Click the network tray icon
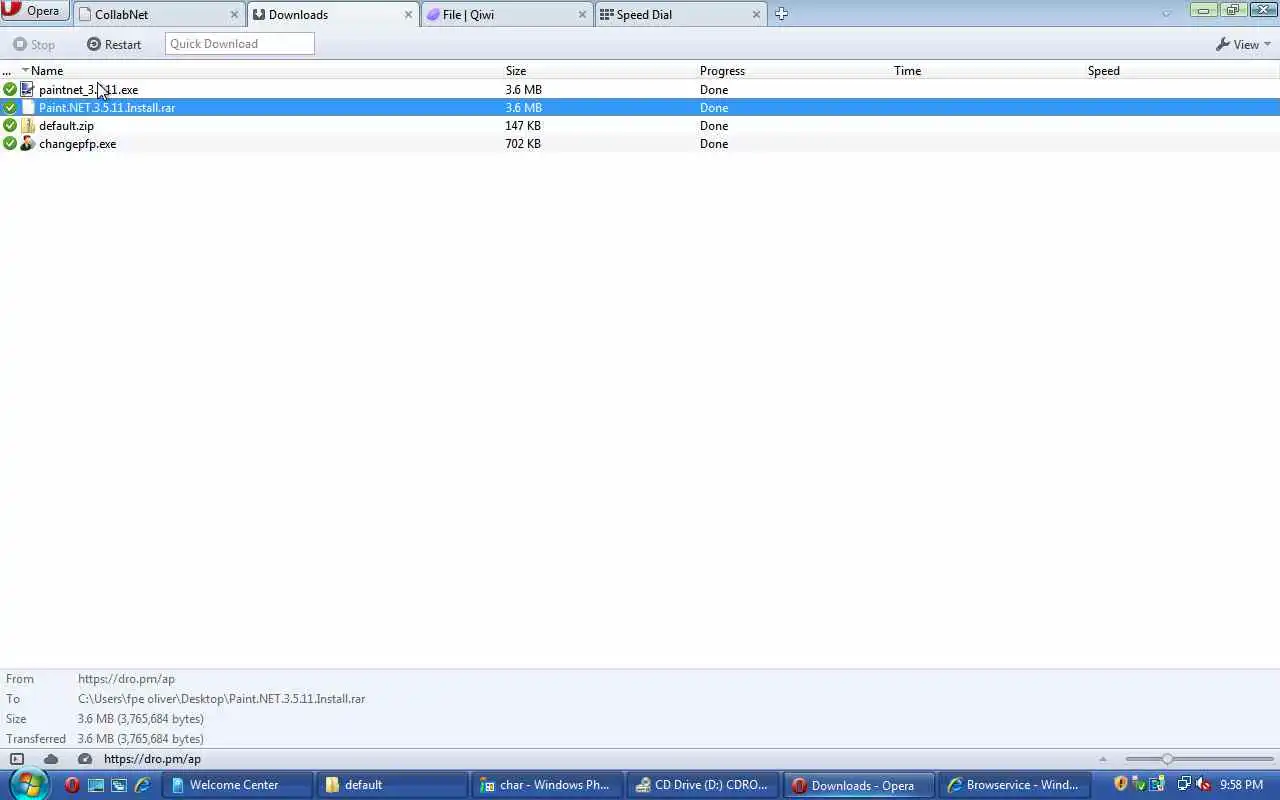Image resolution: width=1280 pixels, height=800 pixels. [x=1185, y=785]
